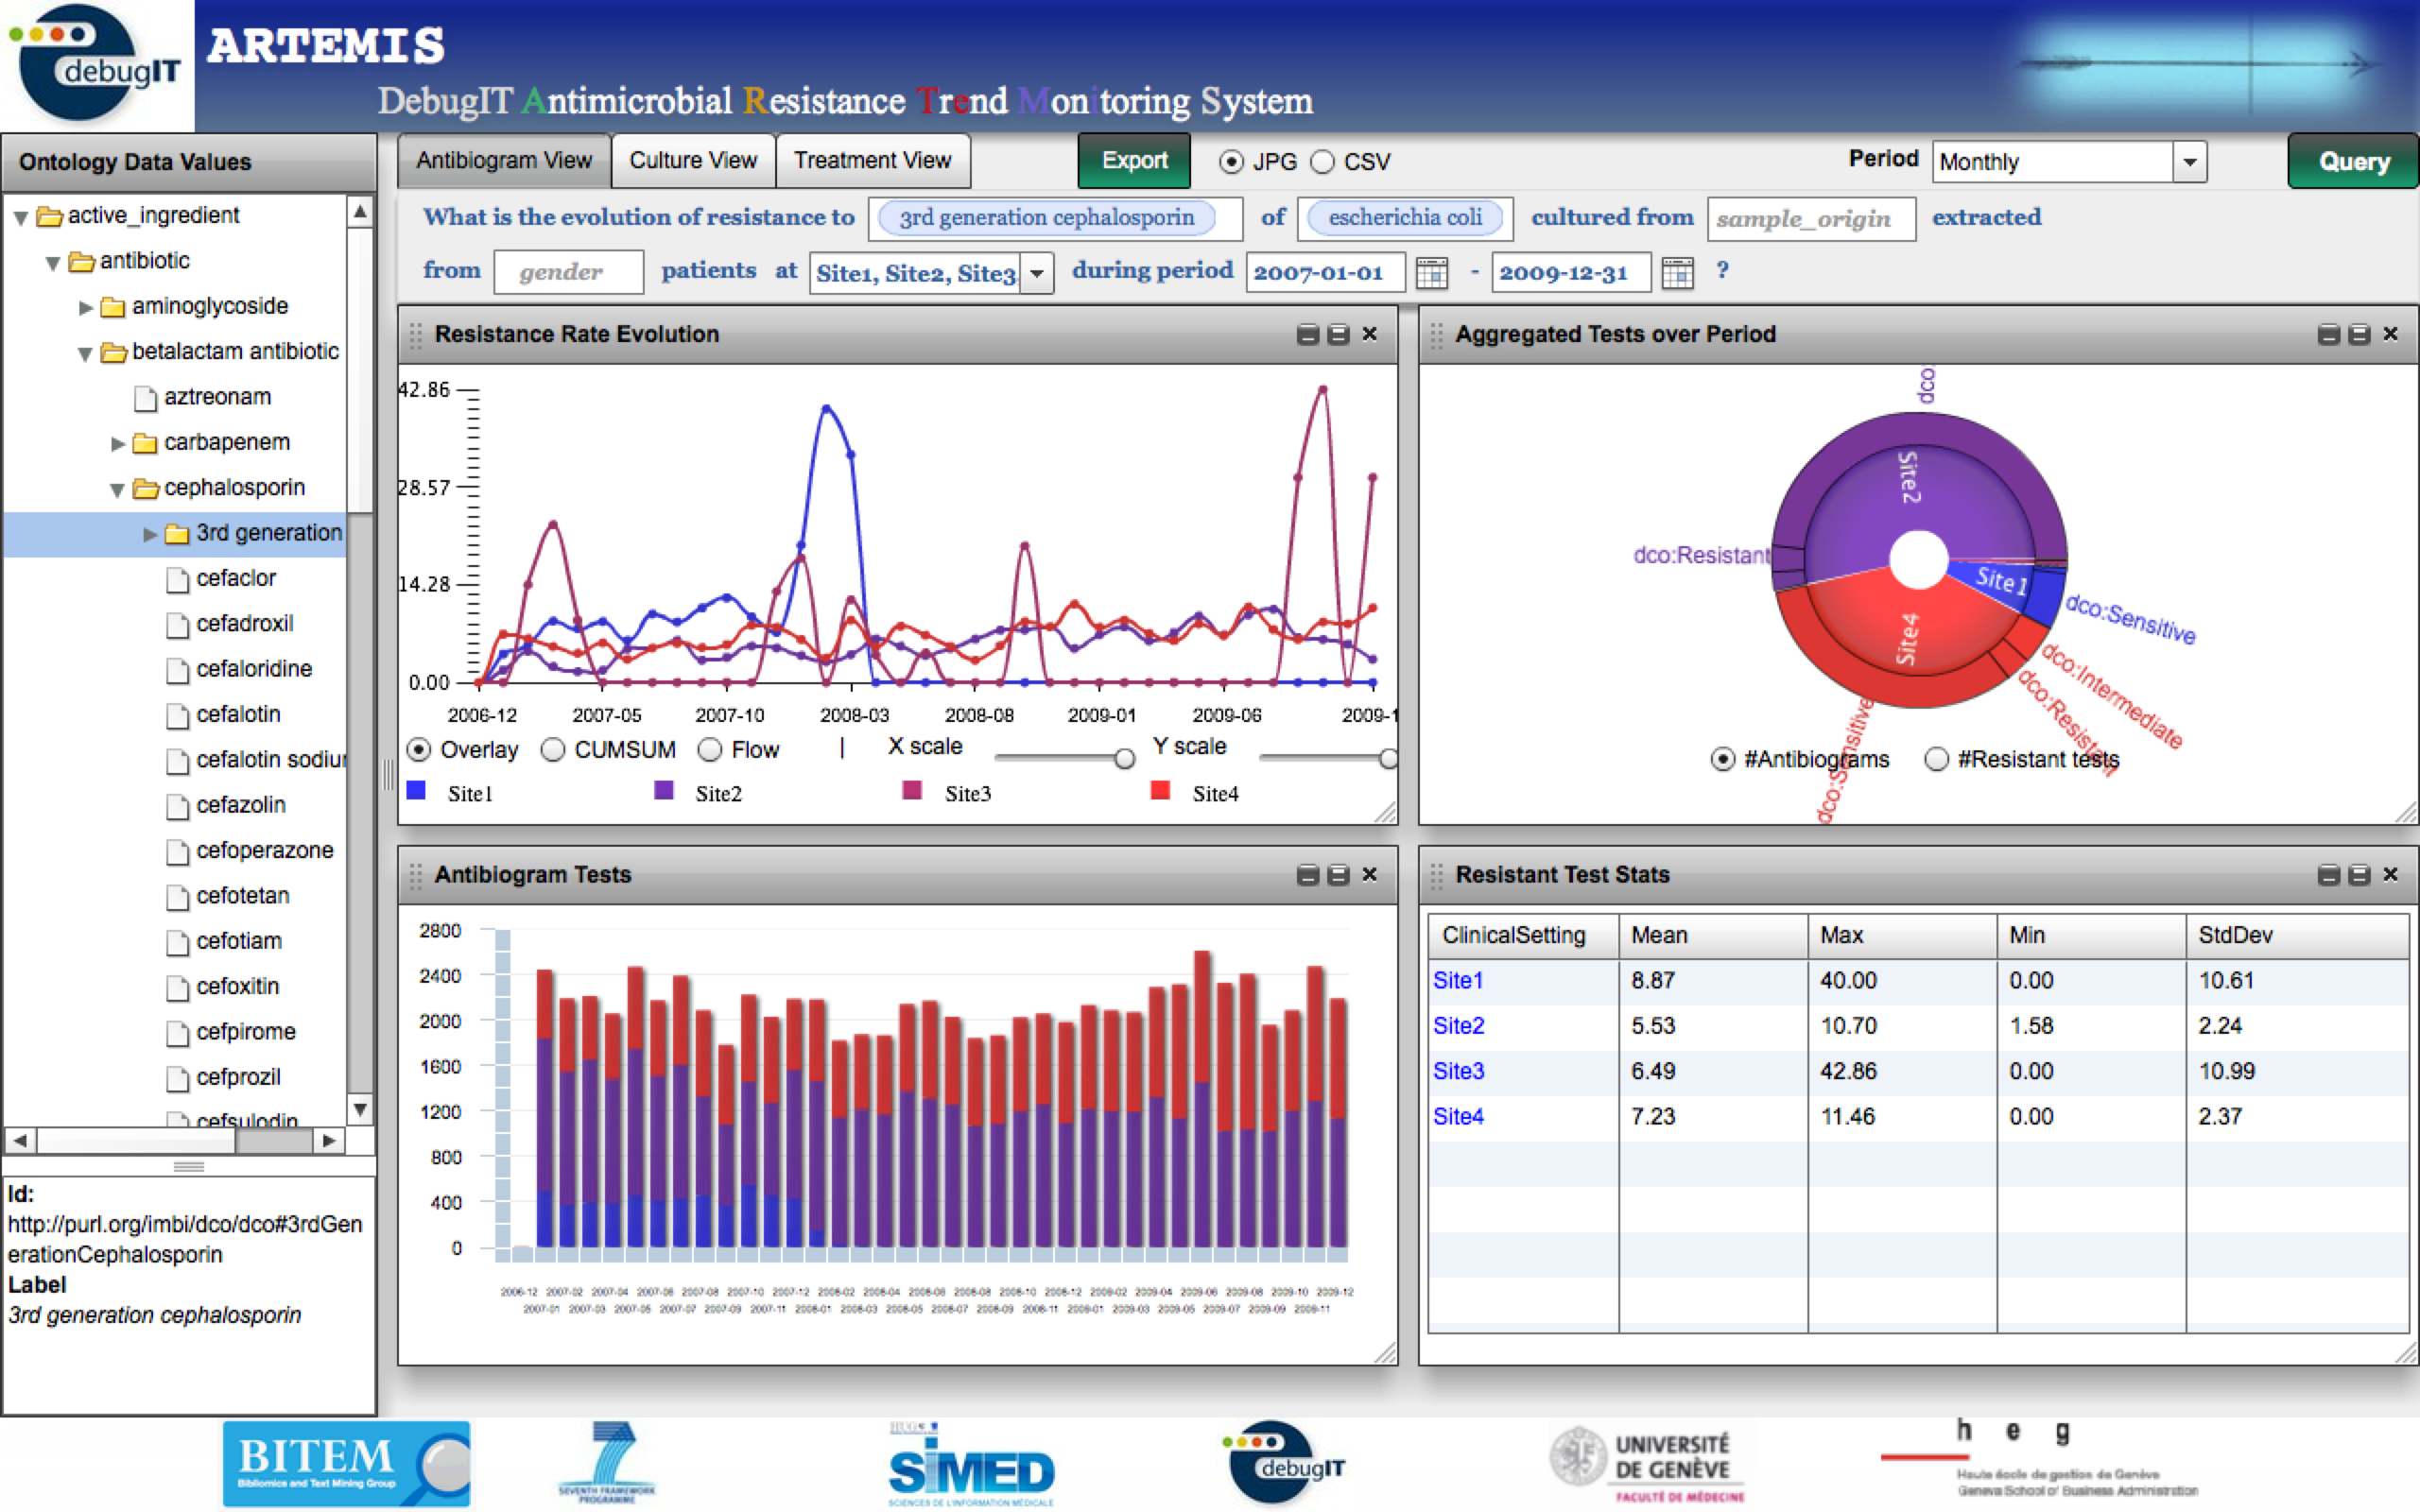Click the question mark help icon

tap(1722, 270)
